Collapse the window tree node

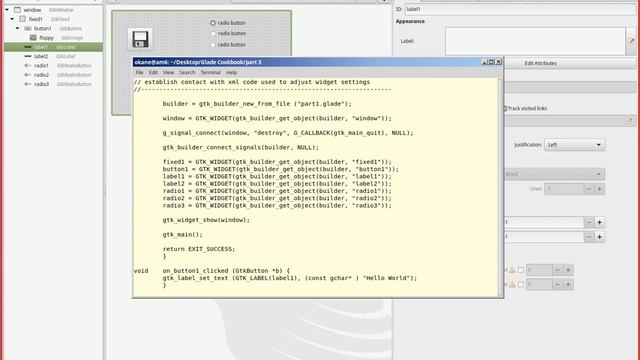point(7,9)
